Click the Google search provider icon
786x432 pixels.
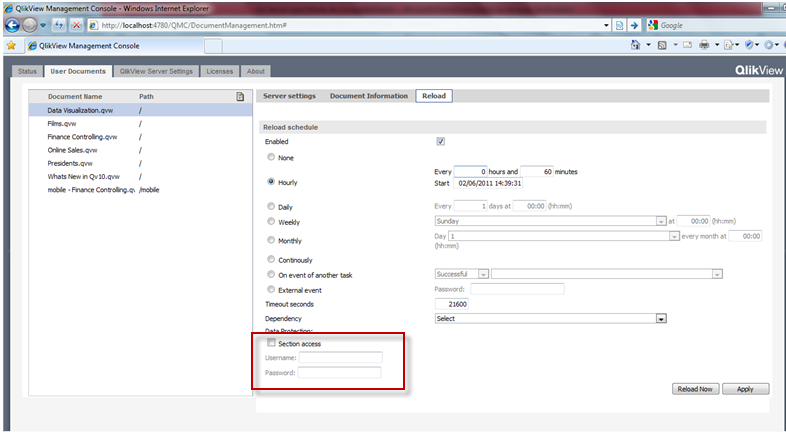[653, 25]
